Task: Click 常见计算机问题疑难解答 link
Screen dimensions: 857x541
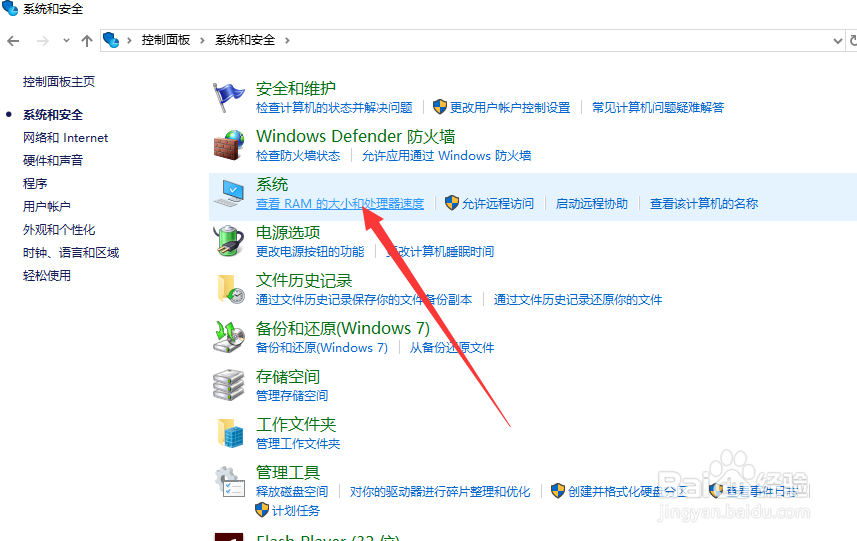Action: tap(658, 108)
